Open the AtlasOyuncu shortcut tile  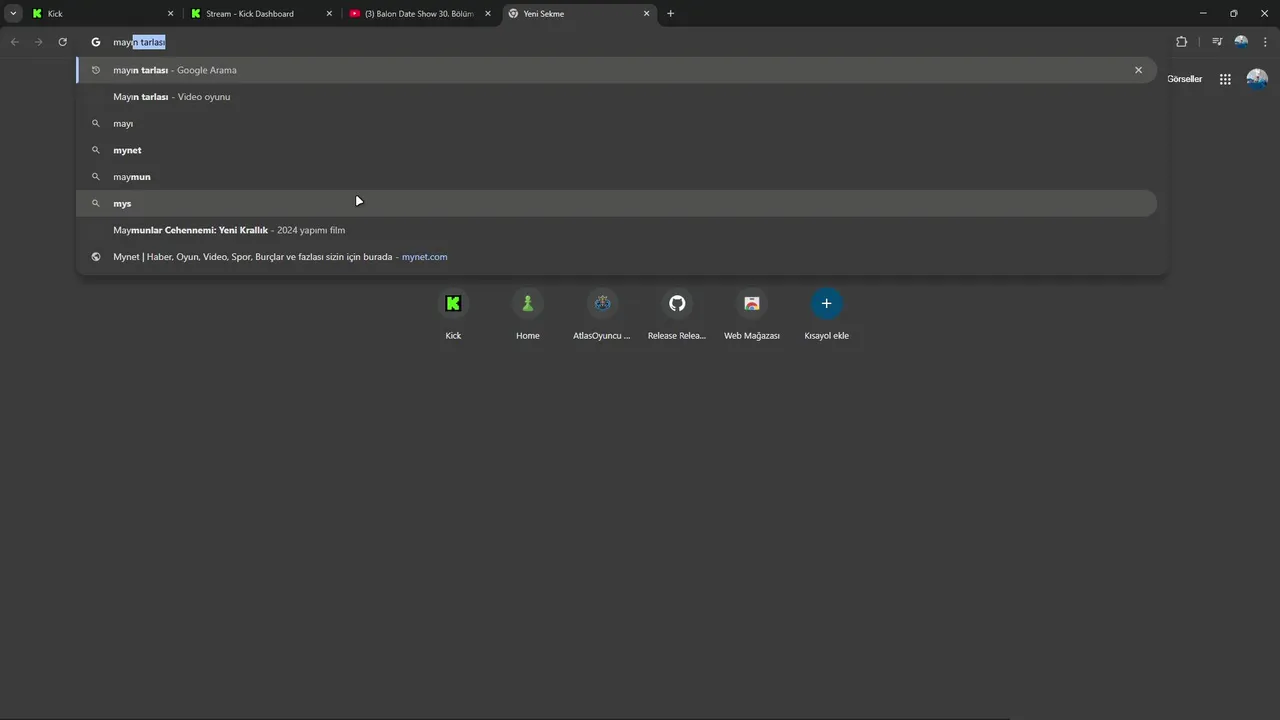[602, 314]
